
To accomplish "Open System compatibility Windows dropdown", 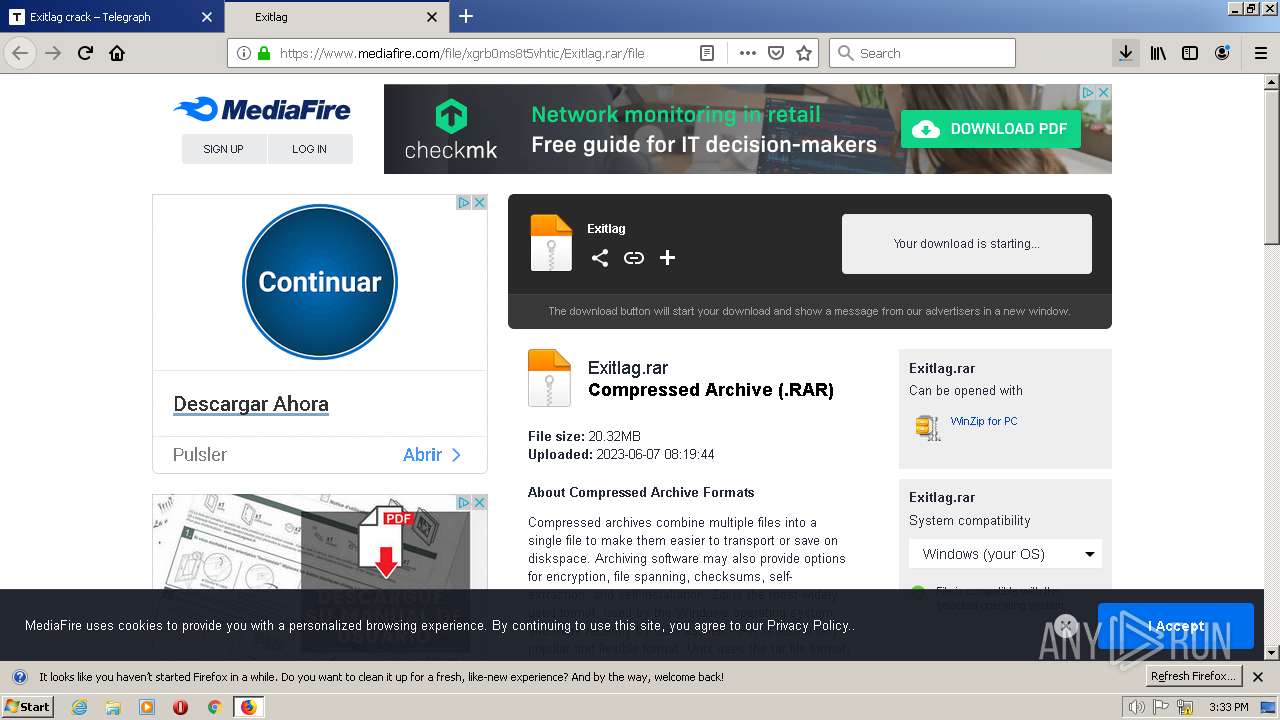I will [1005, 554].
